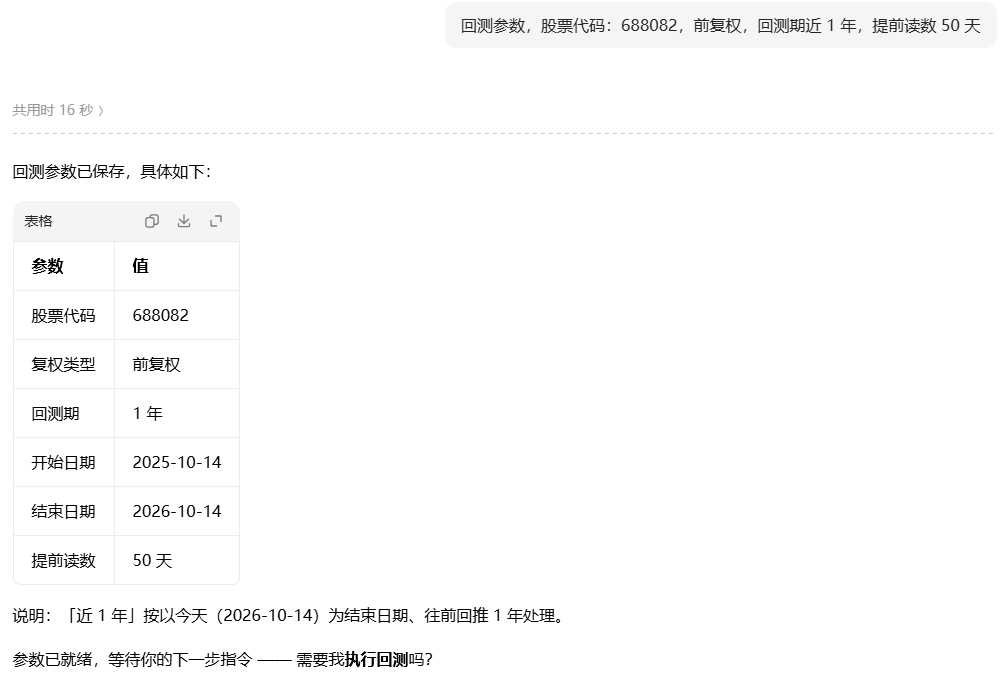Select the stock code value 688082
This screenshot has height=681, width=1004.
tap(161, 316)
